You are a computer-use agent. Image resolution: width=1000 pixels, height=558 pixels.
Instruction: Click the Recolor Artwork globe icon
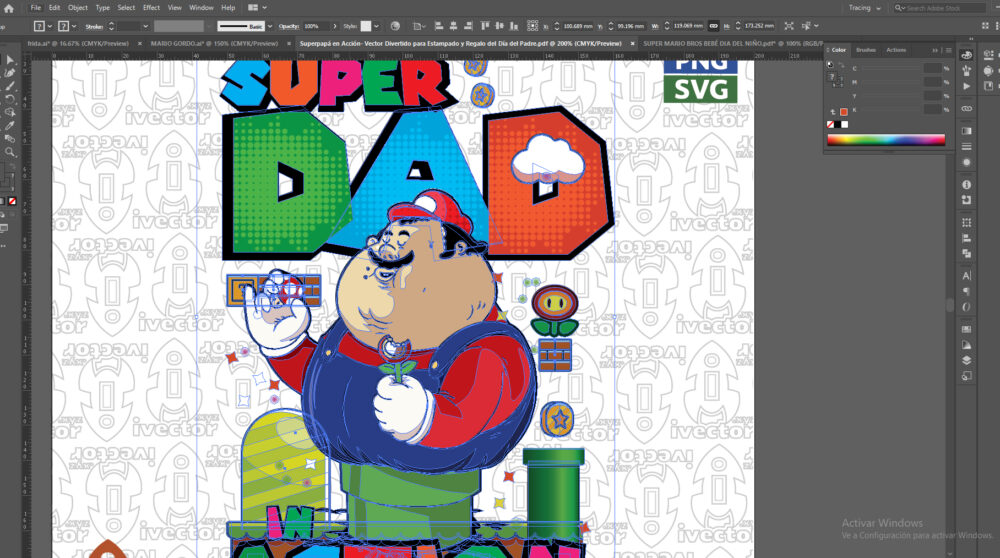click(395, 26)
